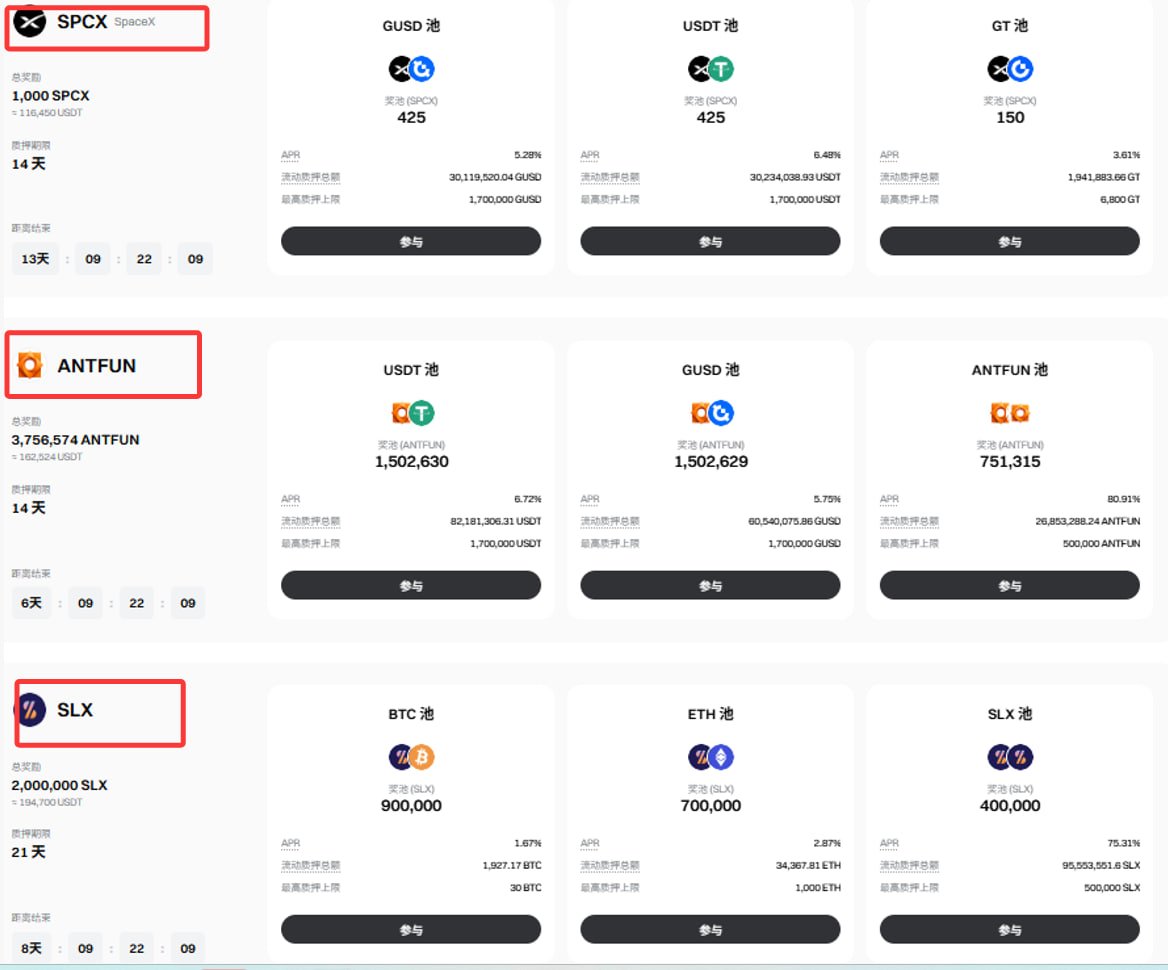Click the paired token icons in GUSD pool of SPCX
The image size is (1168, 970).
(411, 69)
